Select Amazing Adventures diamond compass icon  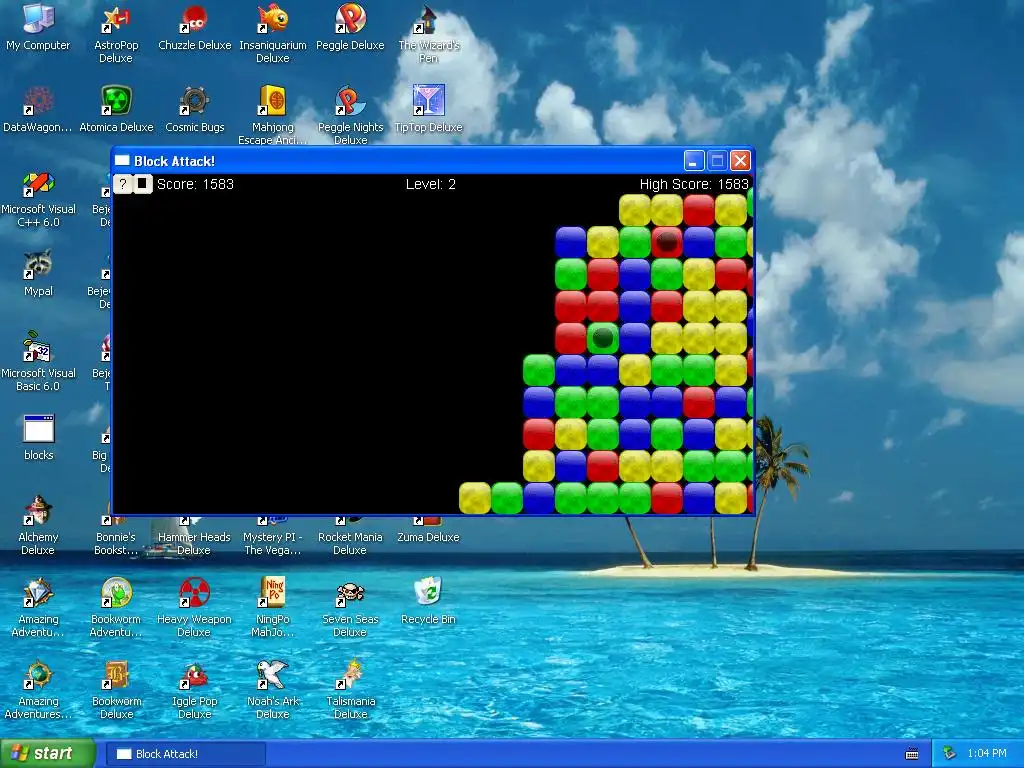point(38,607)
